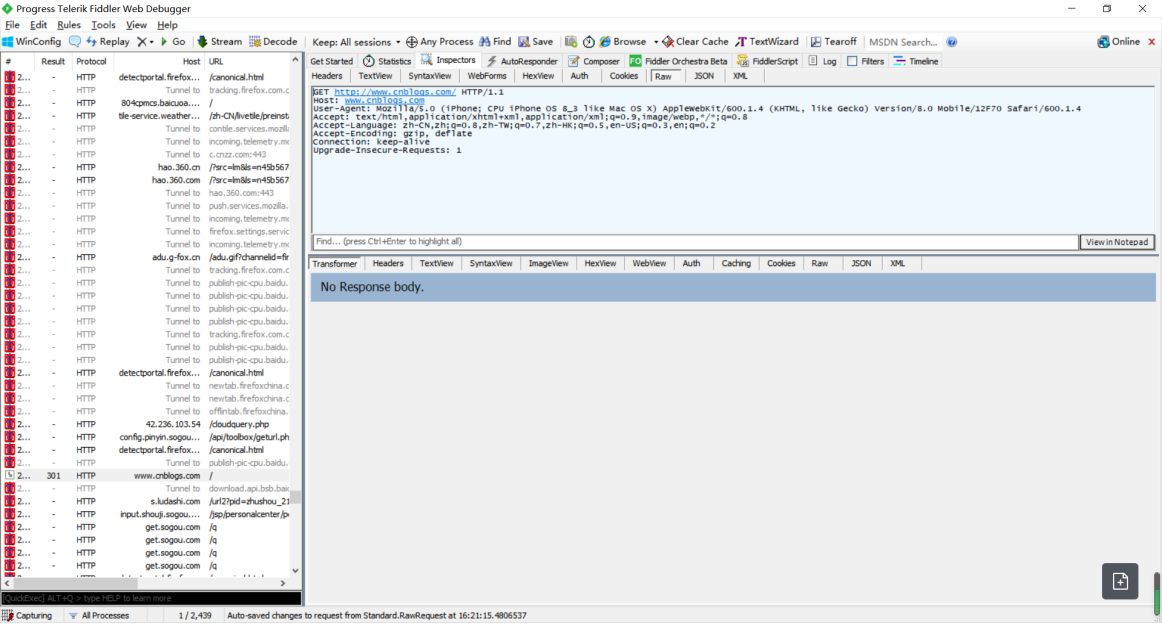This screenshot has height=624, width=1162.
Task: Click the timer stopwatch toolbar icon
Action: click(588, 42)
